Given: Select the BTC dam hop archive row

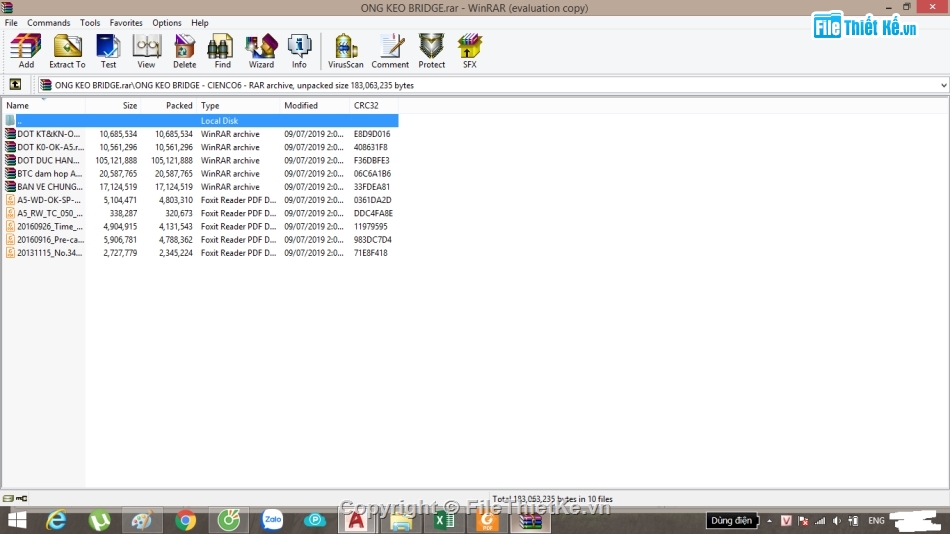Looking at the screenshot, I should pyautogui.click(x=201, y=174).
